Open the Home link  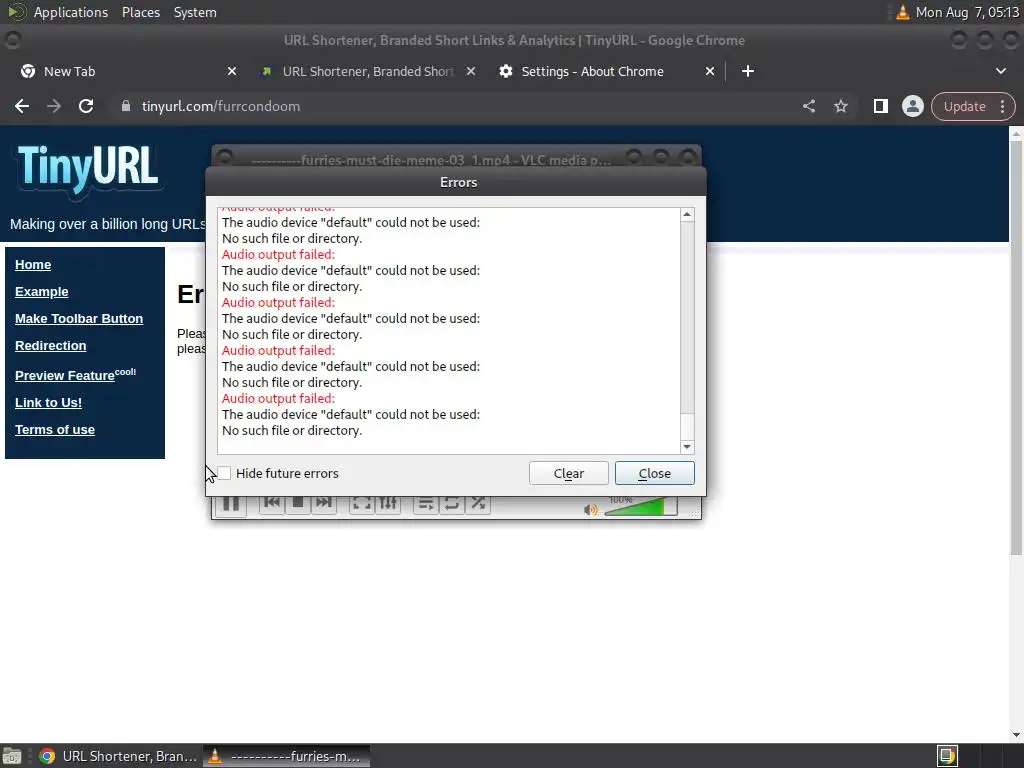33,264
